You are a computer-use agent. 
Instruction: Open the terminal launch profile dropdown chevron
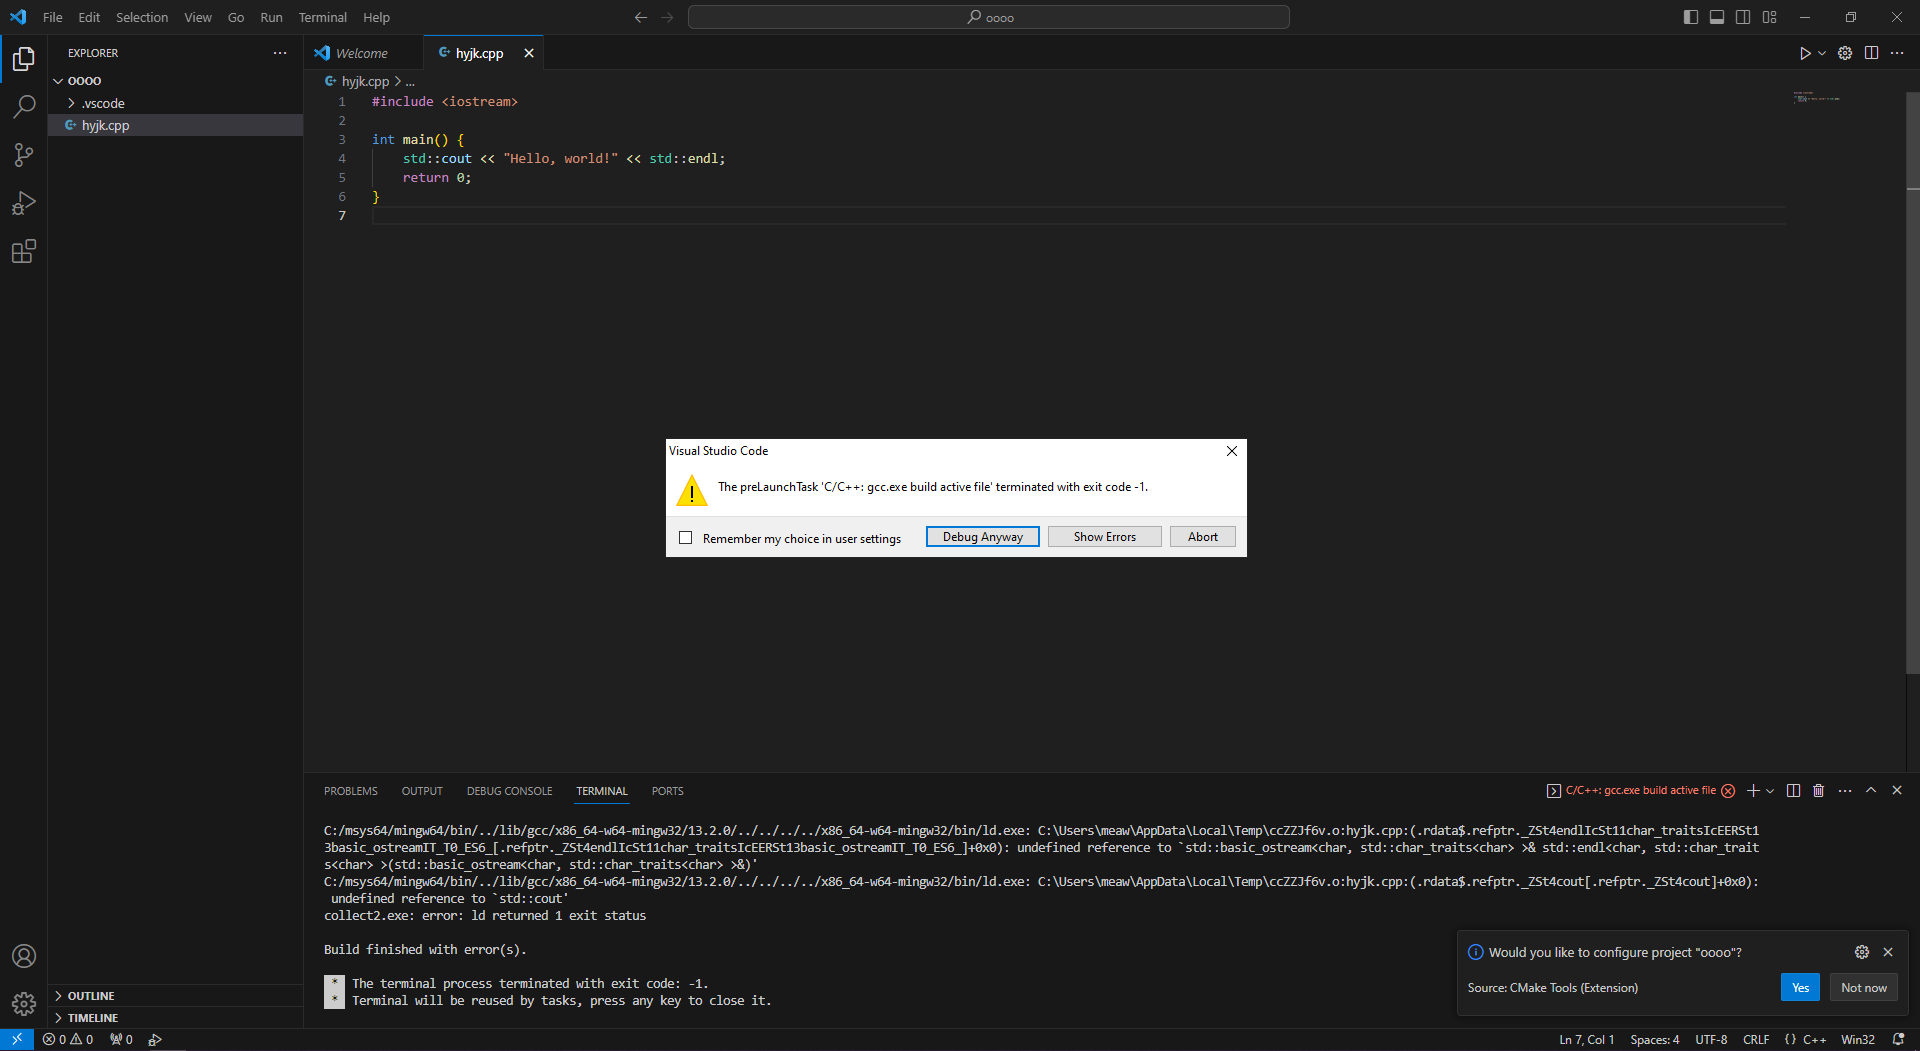point(1768,791)
